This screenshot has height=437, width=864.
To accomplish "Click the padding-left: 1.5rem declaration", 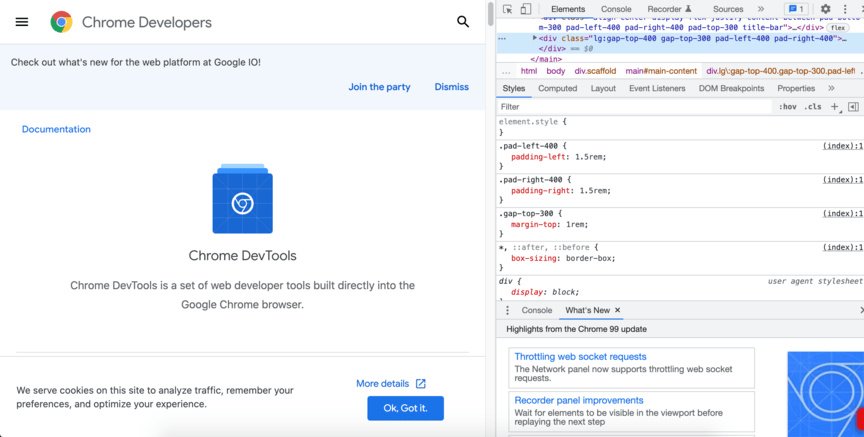I will coord(558,157).
